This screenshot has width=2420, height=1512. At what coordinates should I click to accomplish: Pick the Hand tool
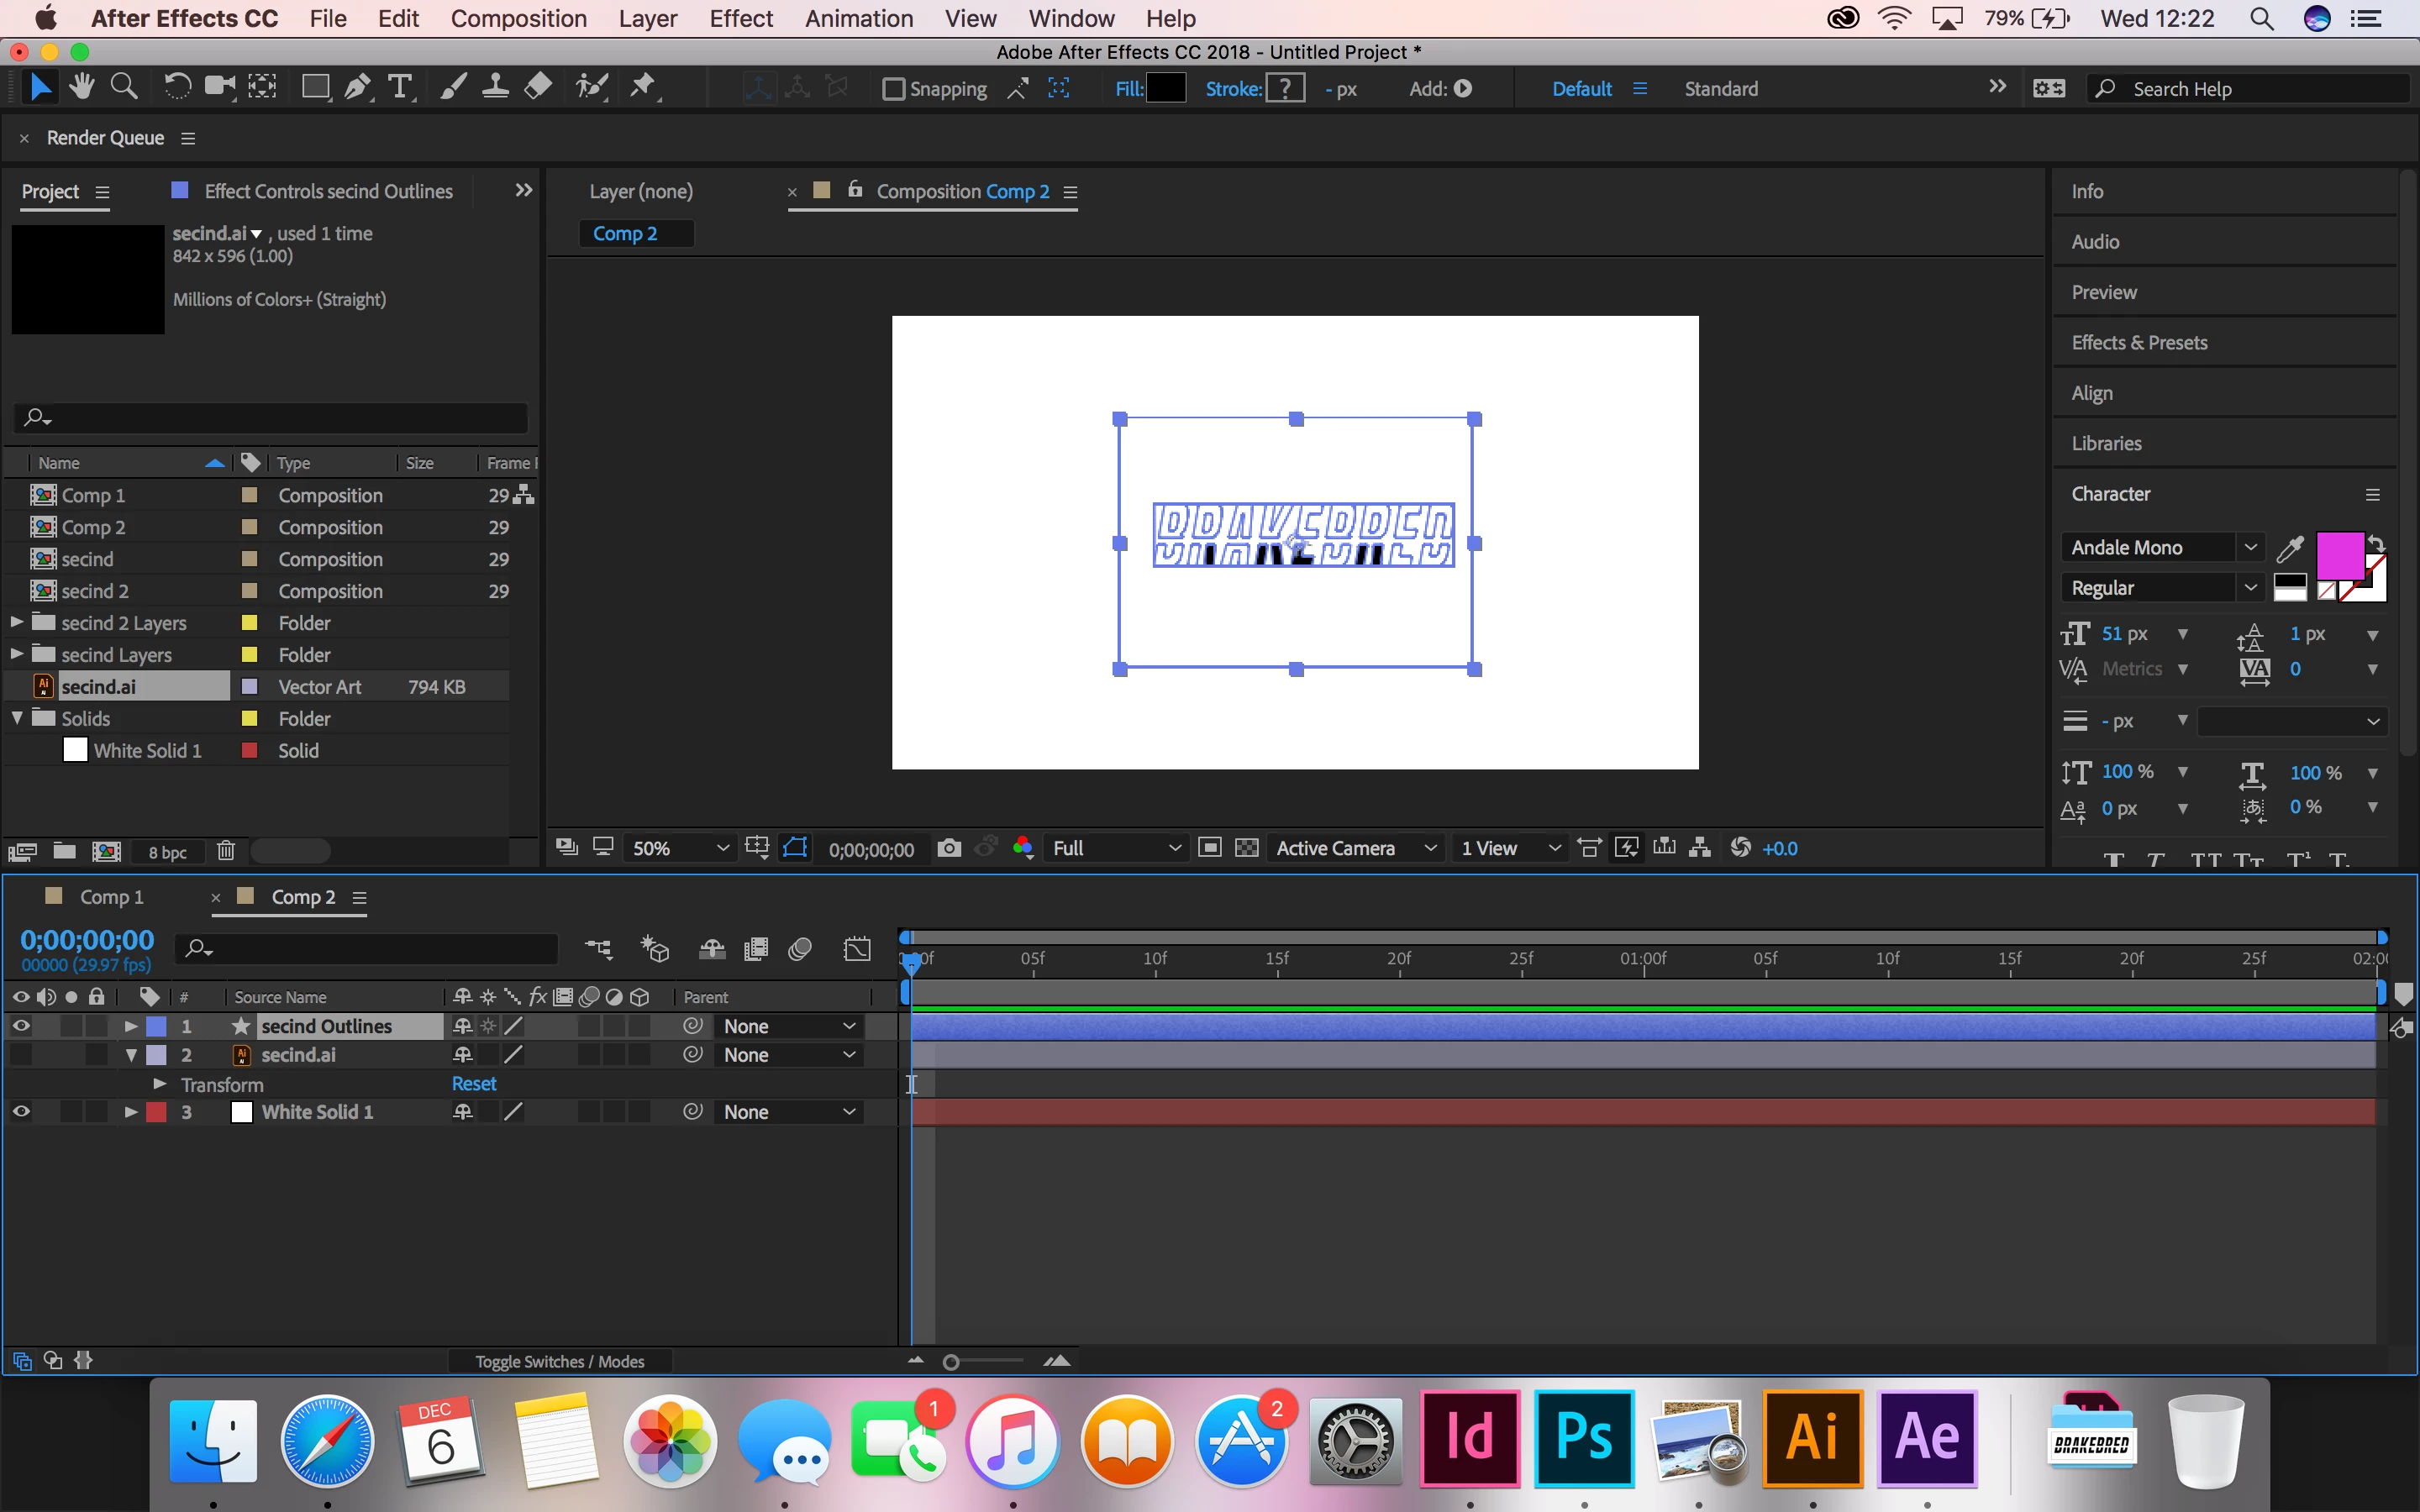pos(82,88)
